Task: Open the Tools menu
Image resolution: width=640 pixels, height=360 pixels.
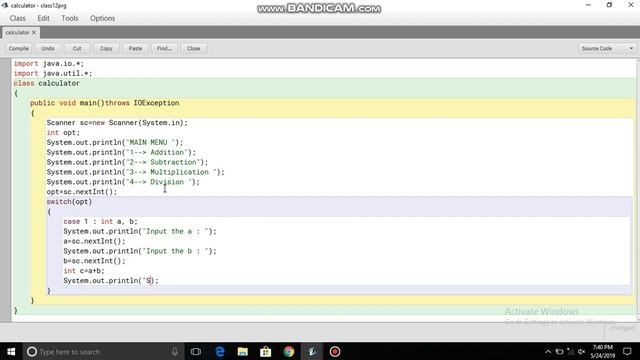Action: click(x=70, y=18)
